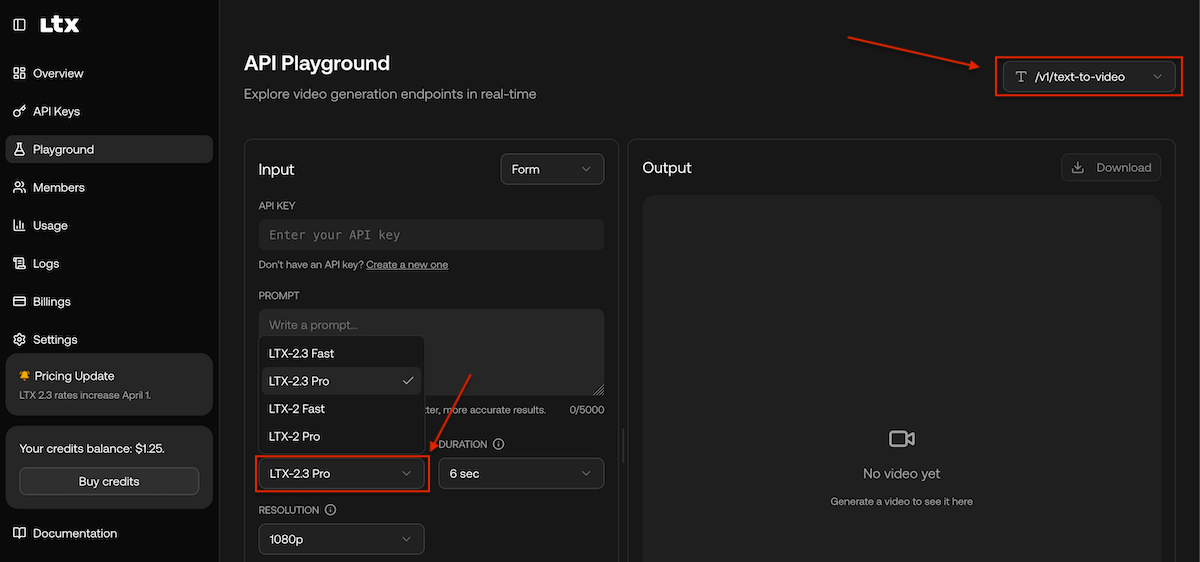
Task: Click the 0/5000 character counter
Action: click(586, 410)
